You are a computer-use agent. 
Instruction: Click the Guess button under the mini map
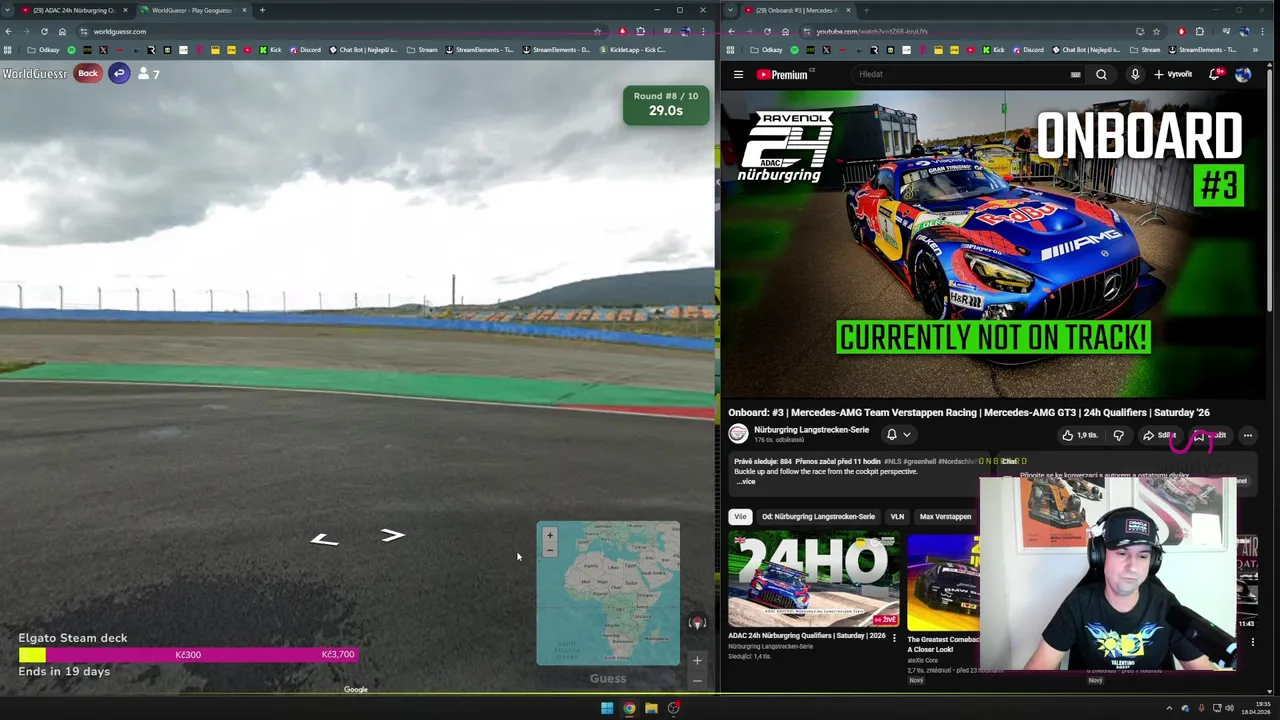pyautogui.click(x=608, y=678)
